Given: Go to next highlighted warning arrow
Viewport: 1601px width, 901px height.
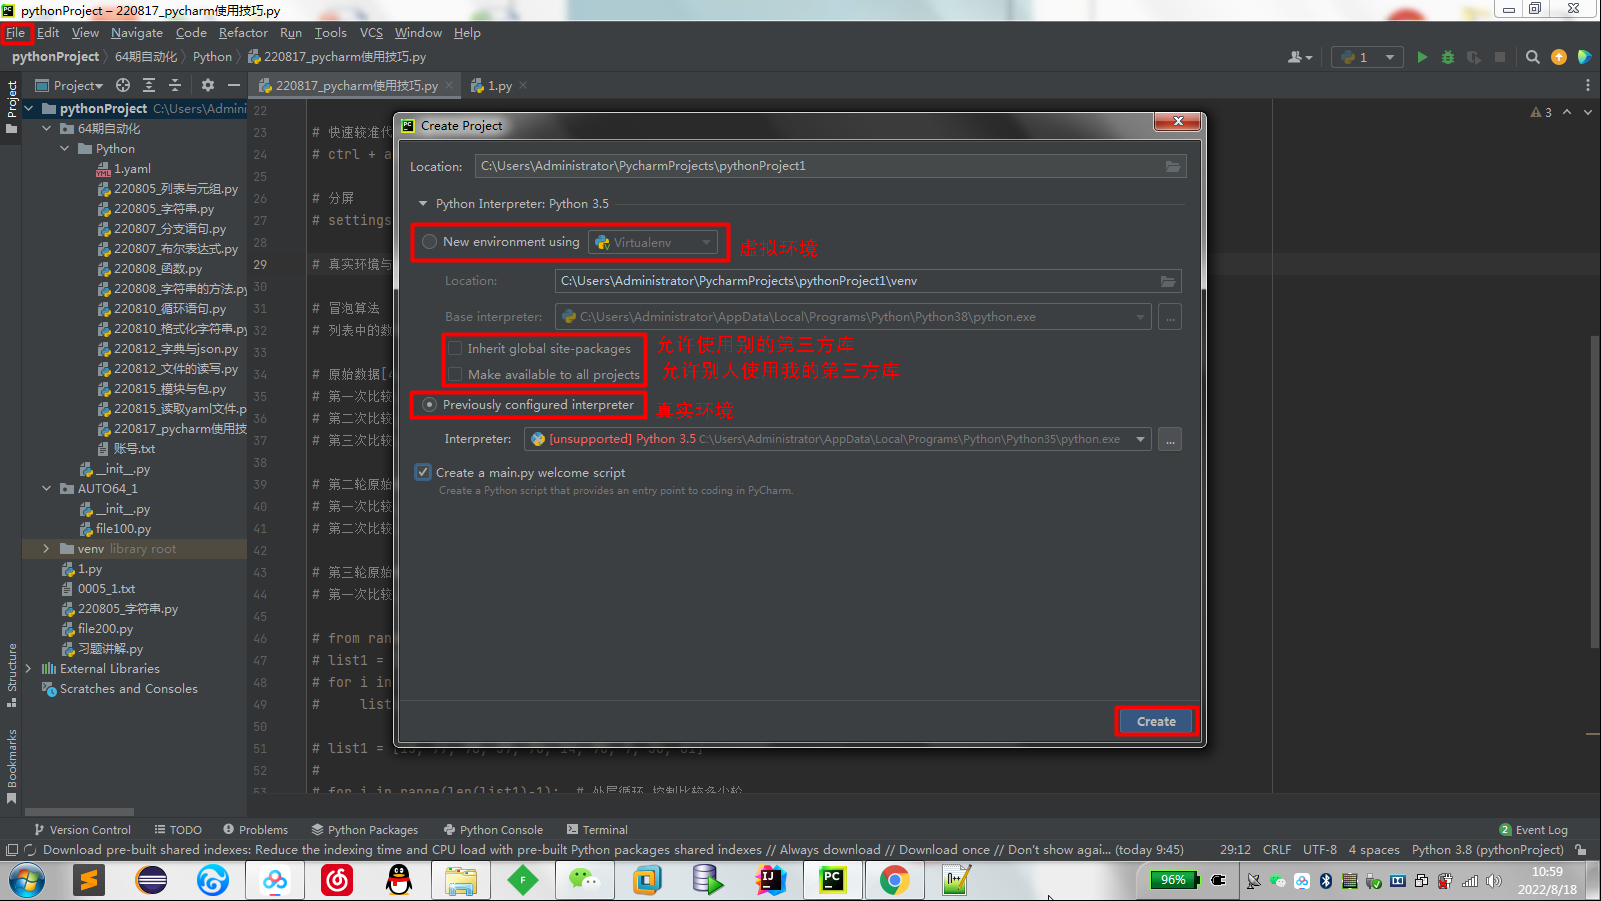Looking at the screenshot, I should [1587, 112].
